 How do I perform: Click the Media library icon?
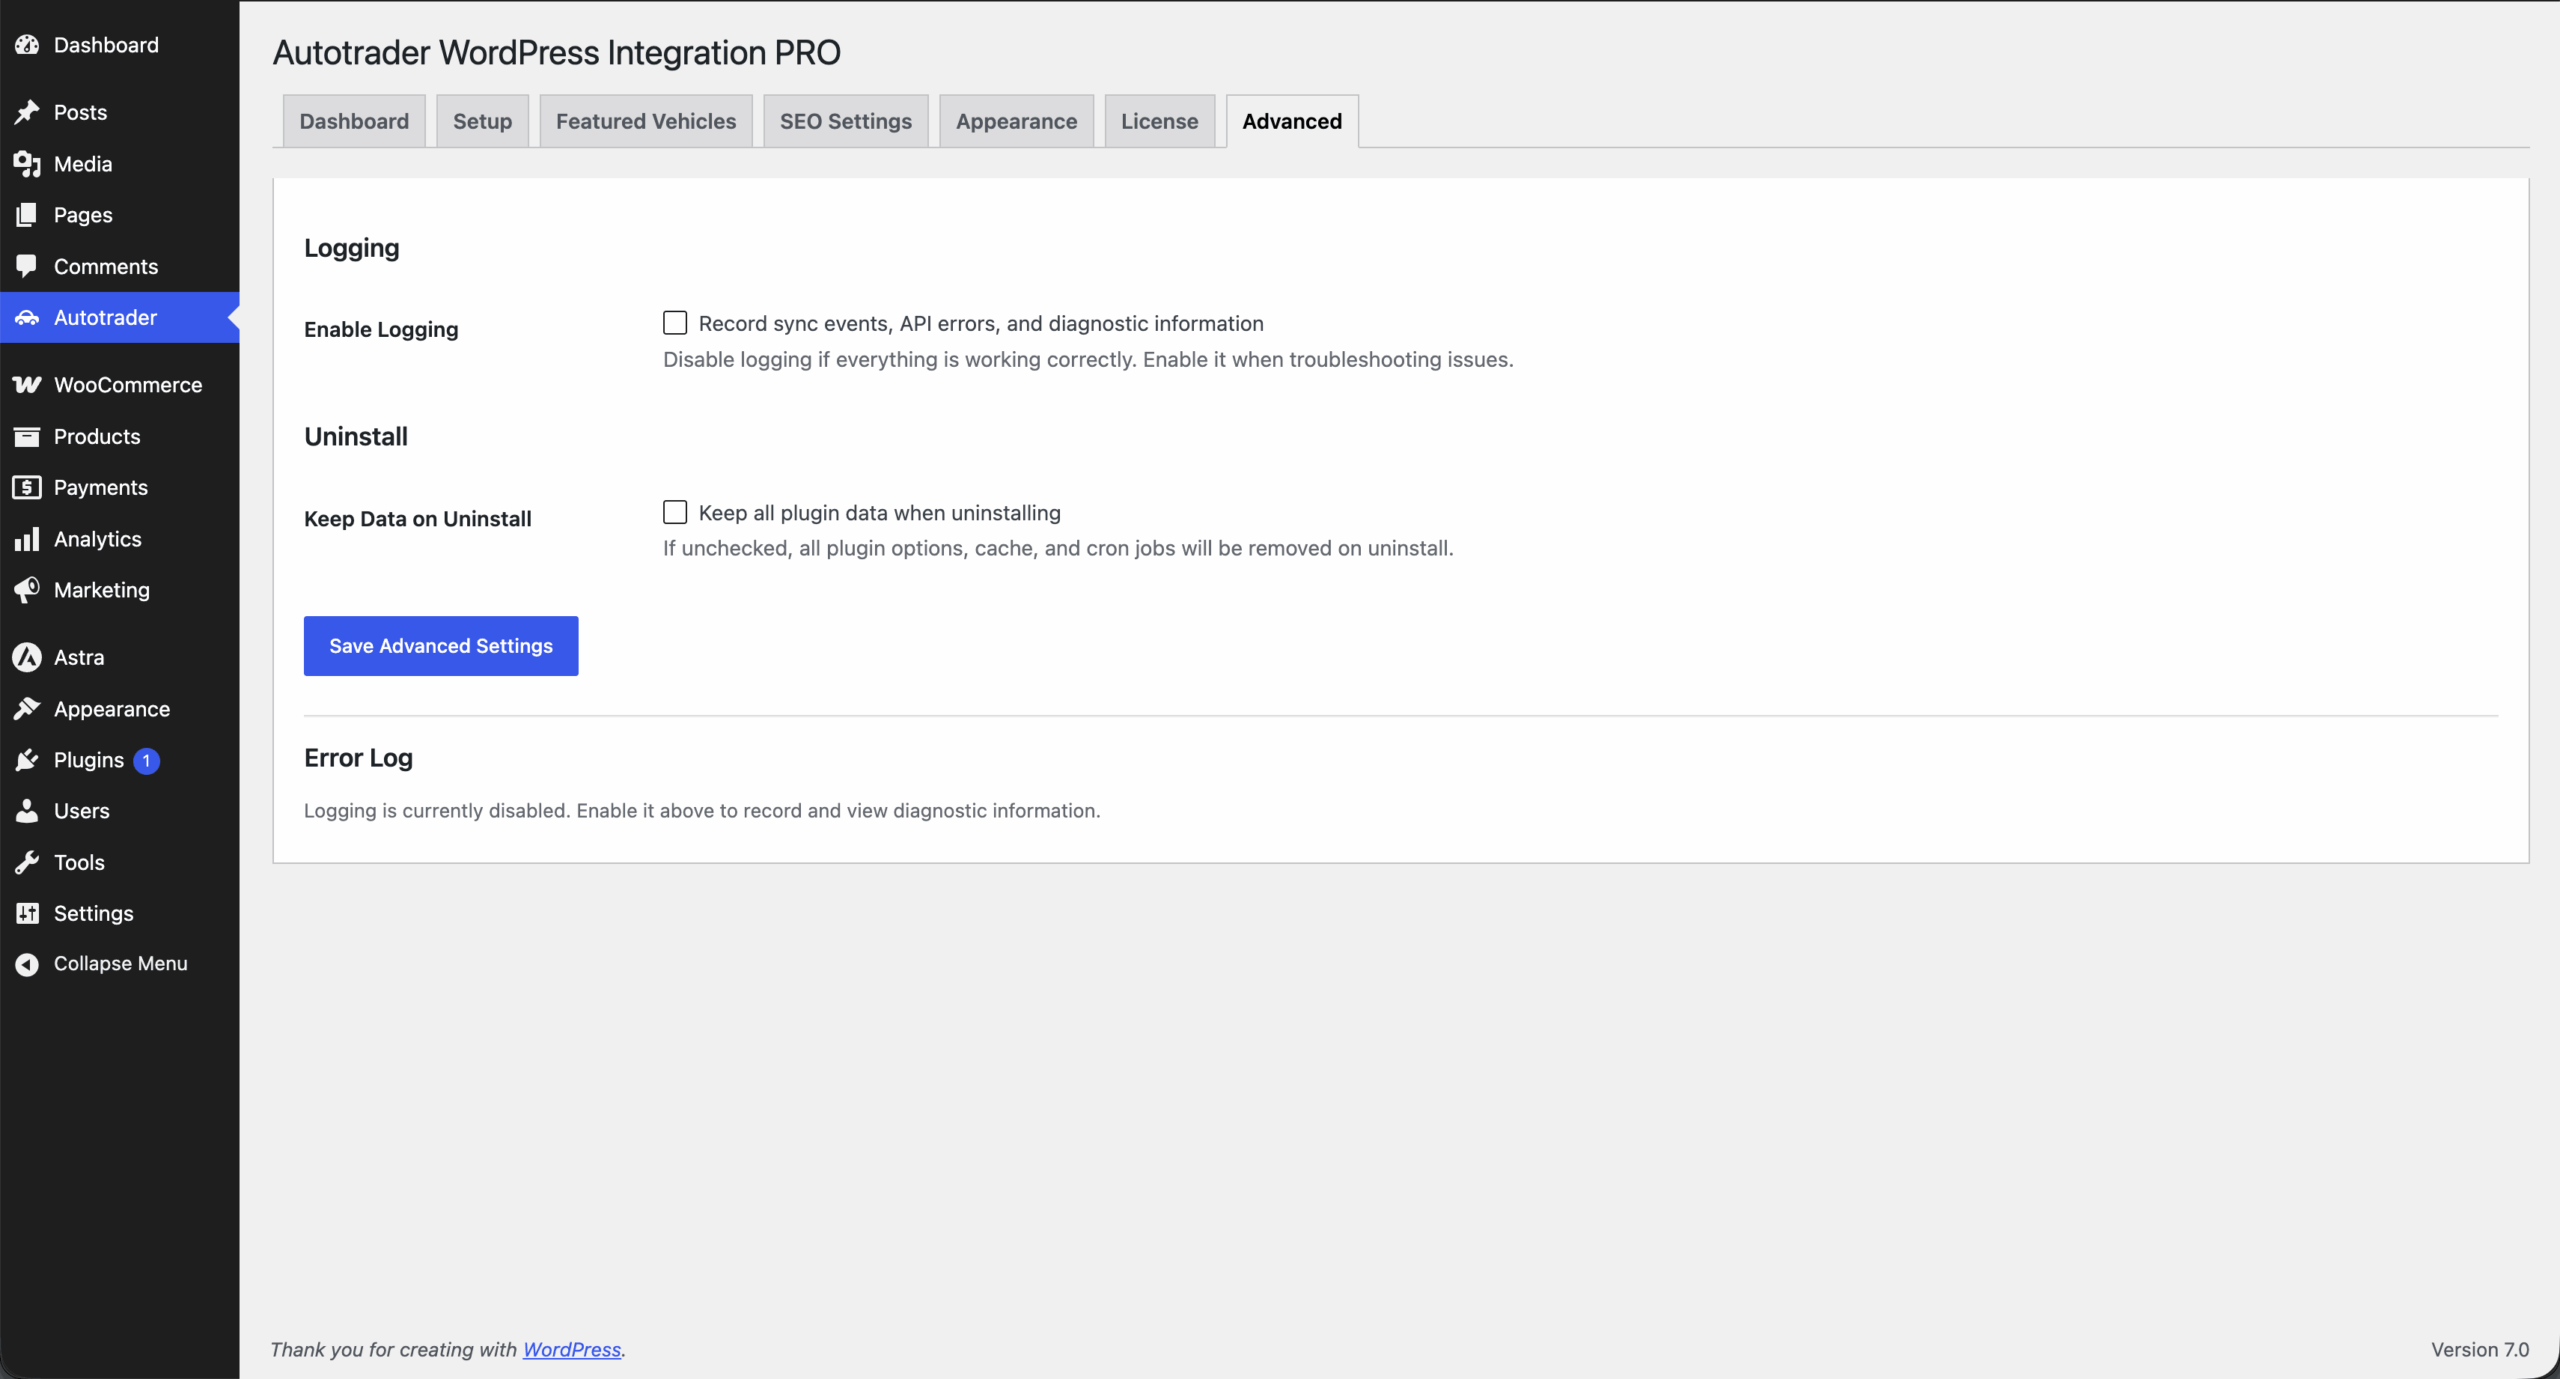(27, 164)
